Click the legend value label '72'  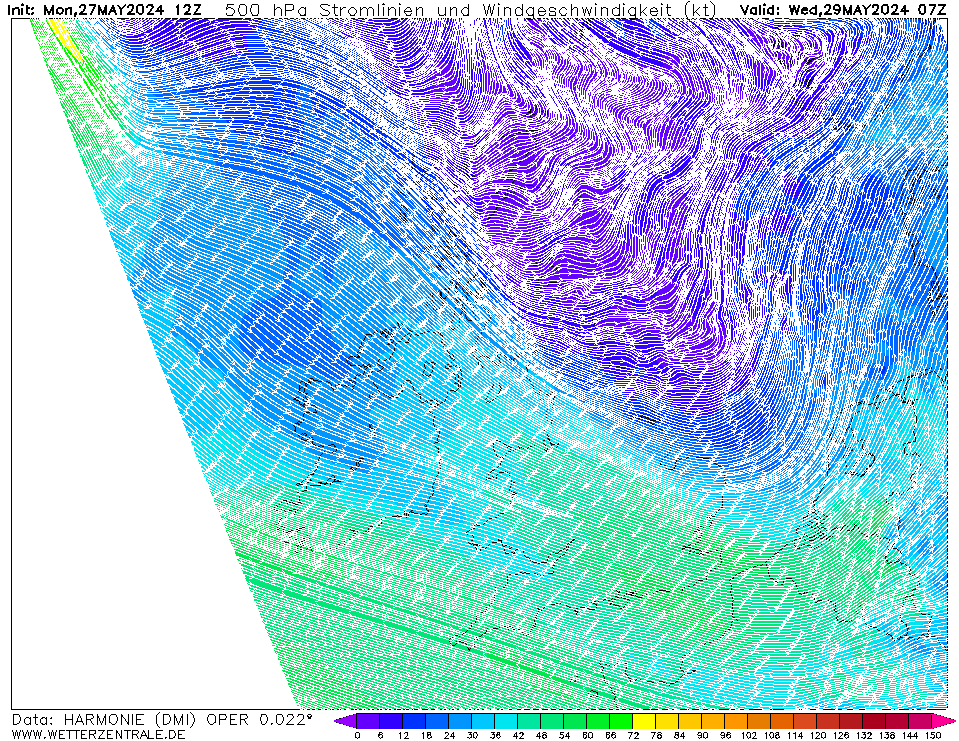[x=634, y=735]
